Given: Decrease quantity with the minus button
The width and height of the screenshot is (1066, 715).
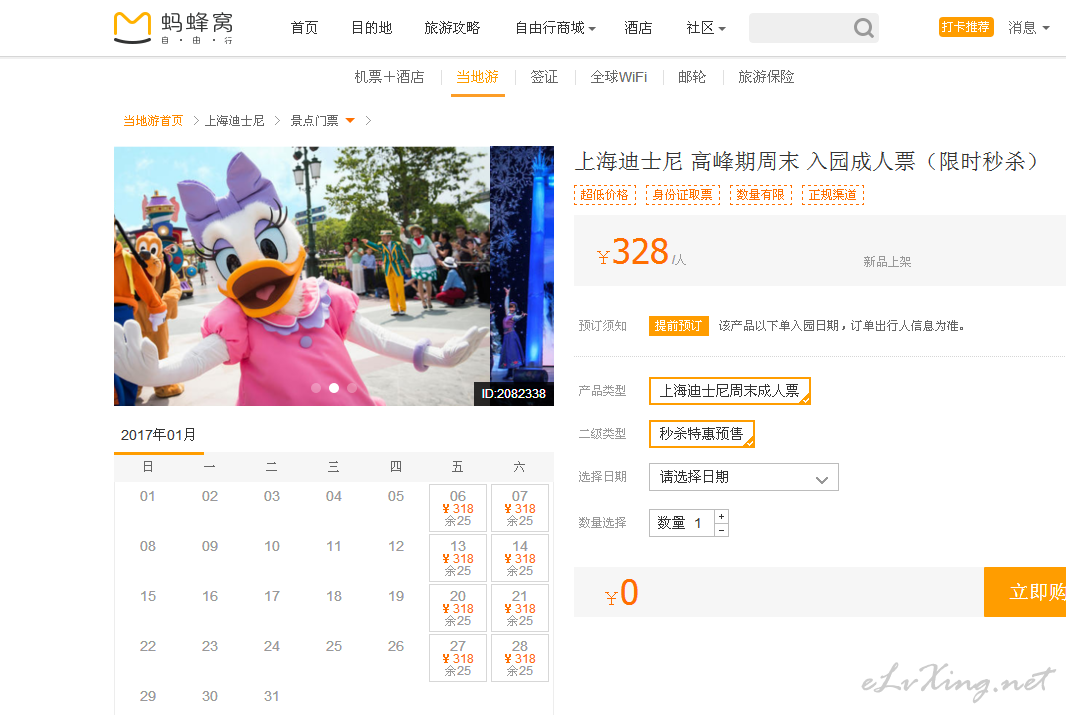Looking at the screenshot, I should pyautogui.click(x=721, y=530).
